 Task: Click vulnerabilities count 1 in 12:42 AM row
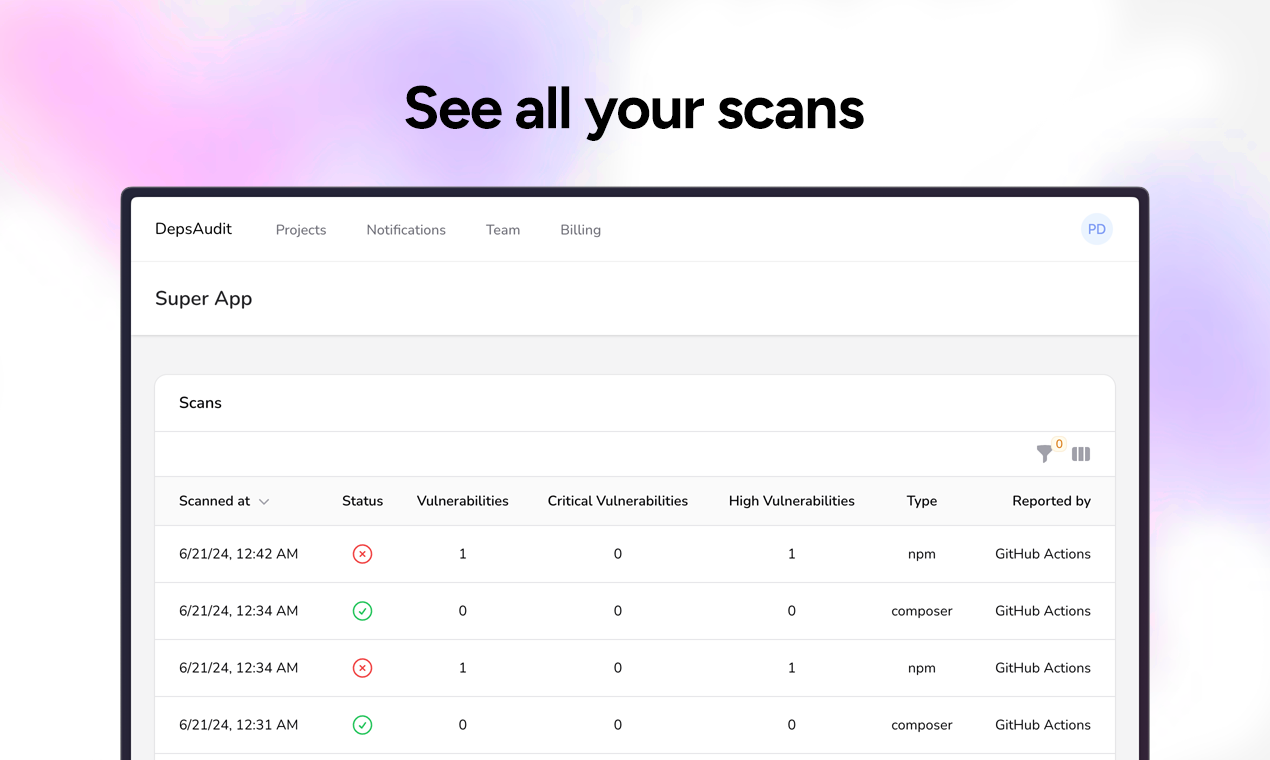[462, 554]
